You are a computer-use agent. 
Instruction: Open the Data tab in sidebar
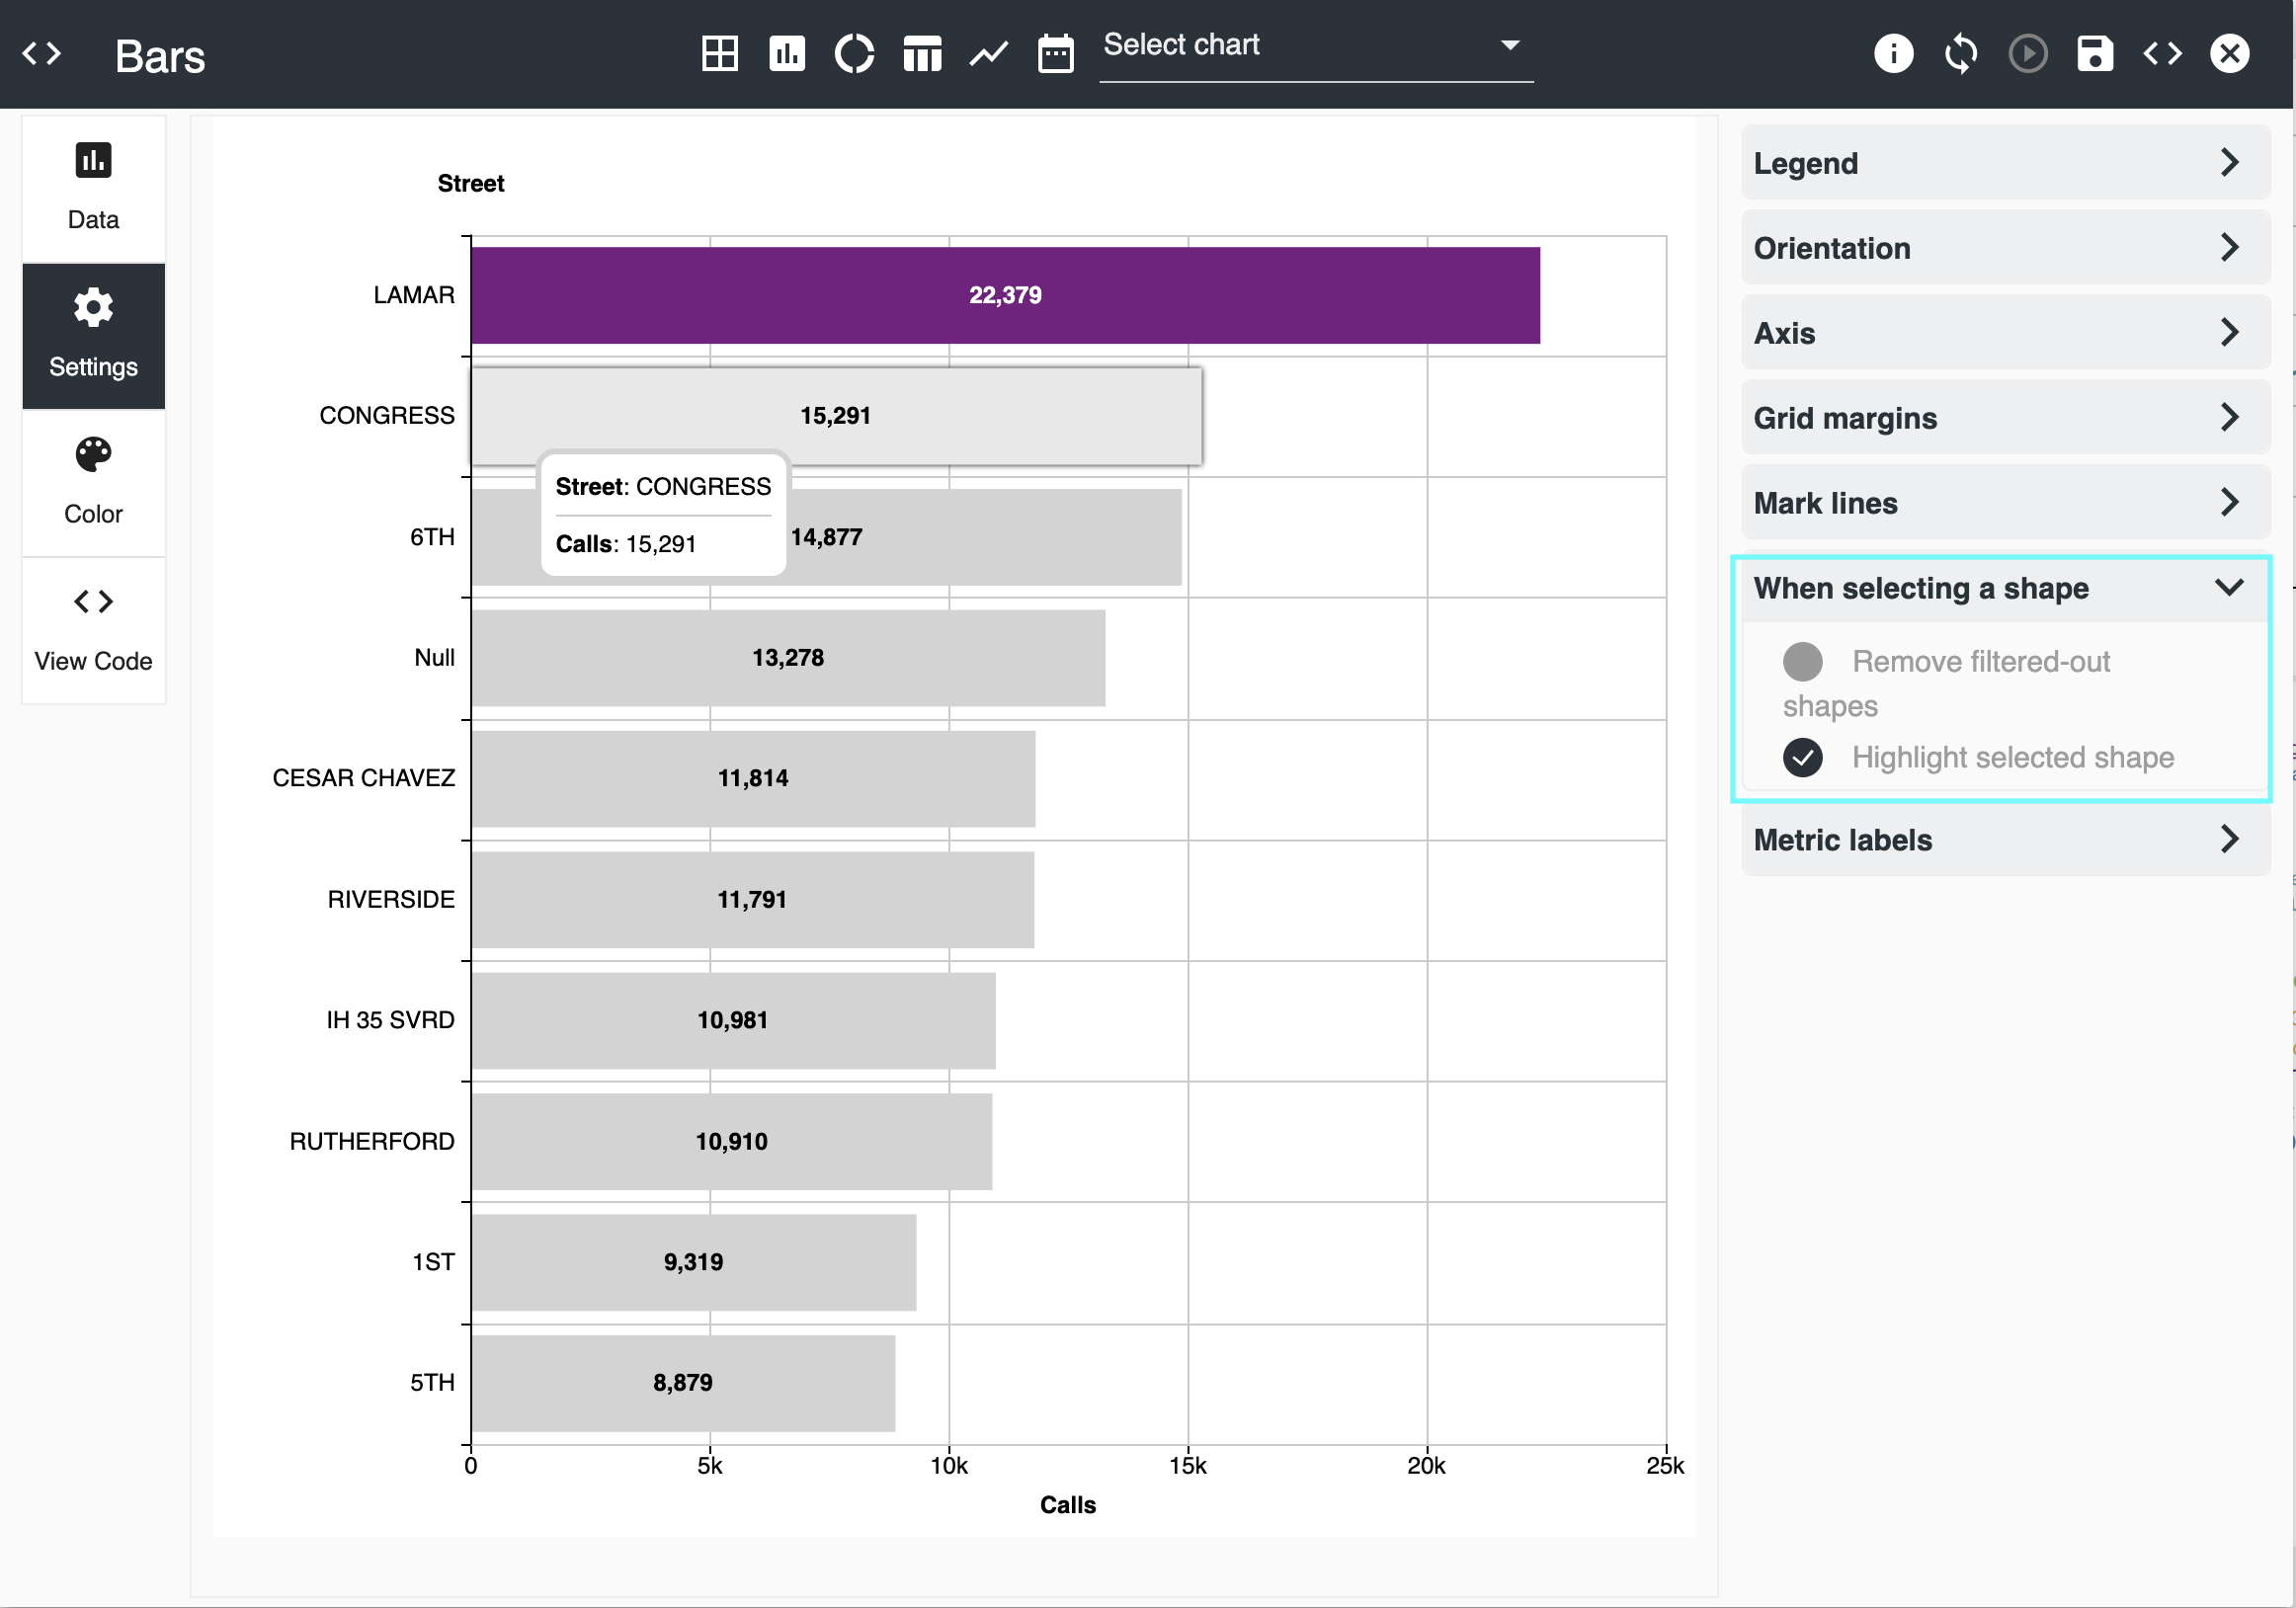coord(93,188)
